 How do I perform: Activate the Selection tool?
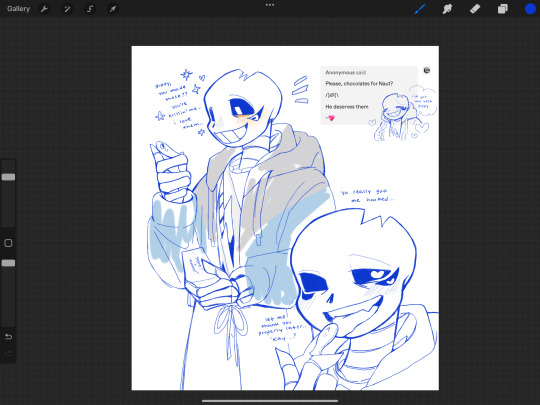pyautogui.click(x=90, y=9)
